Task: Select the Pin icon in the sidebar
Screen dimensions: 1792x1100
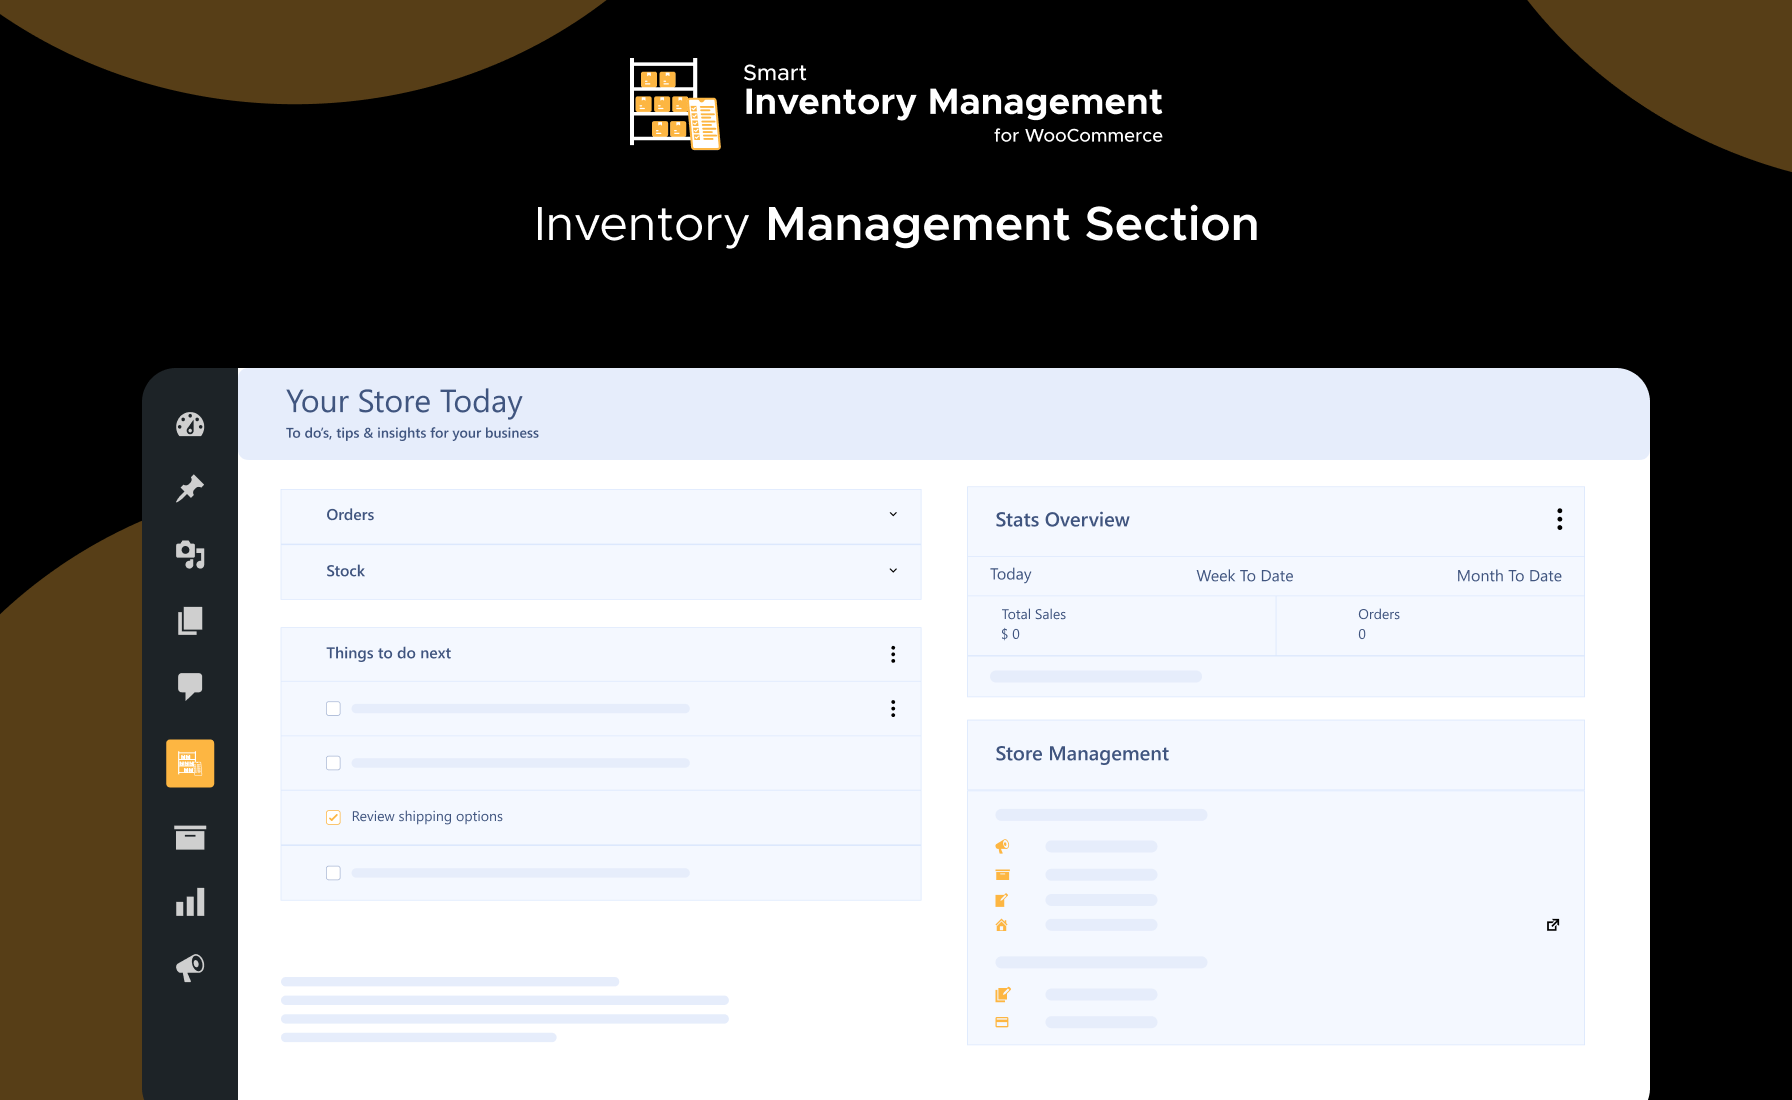Action: (190, 489)
